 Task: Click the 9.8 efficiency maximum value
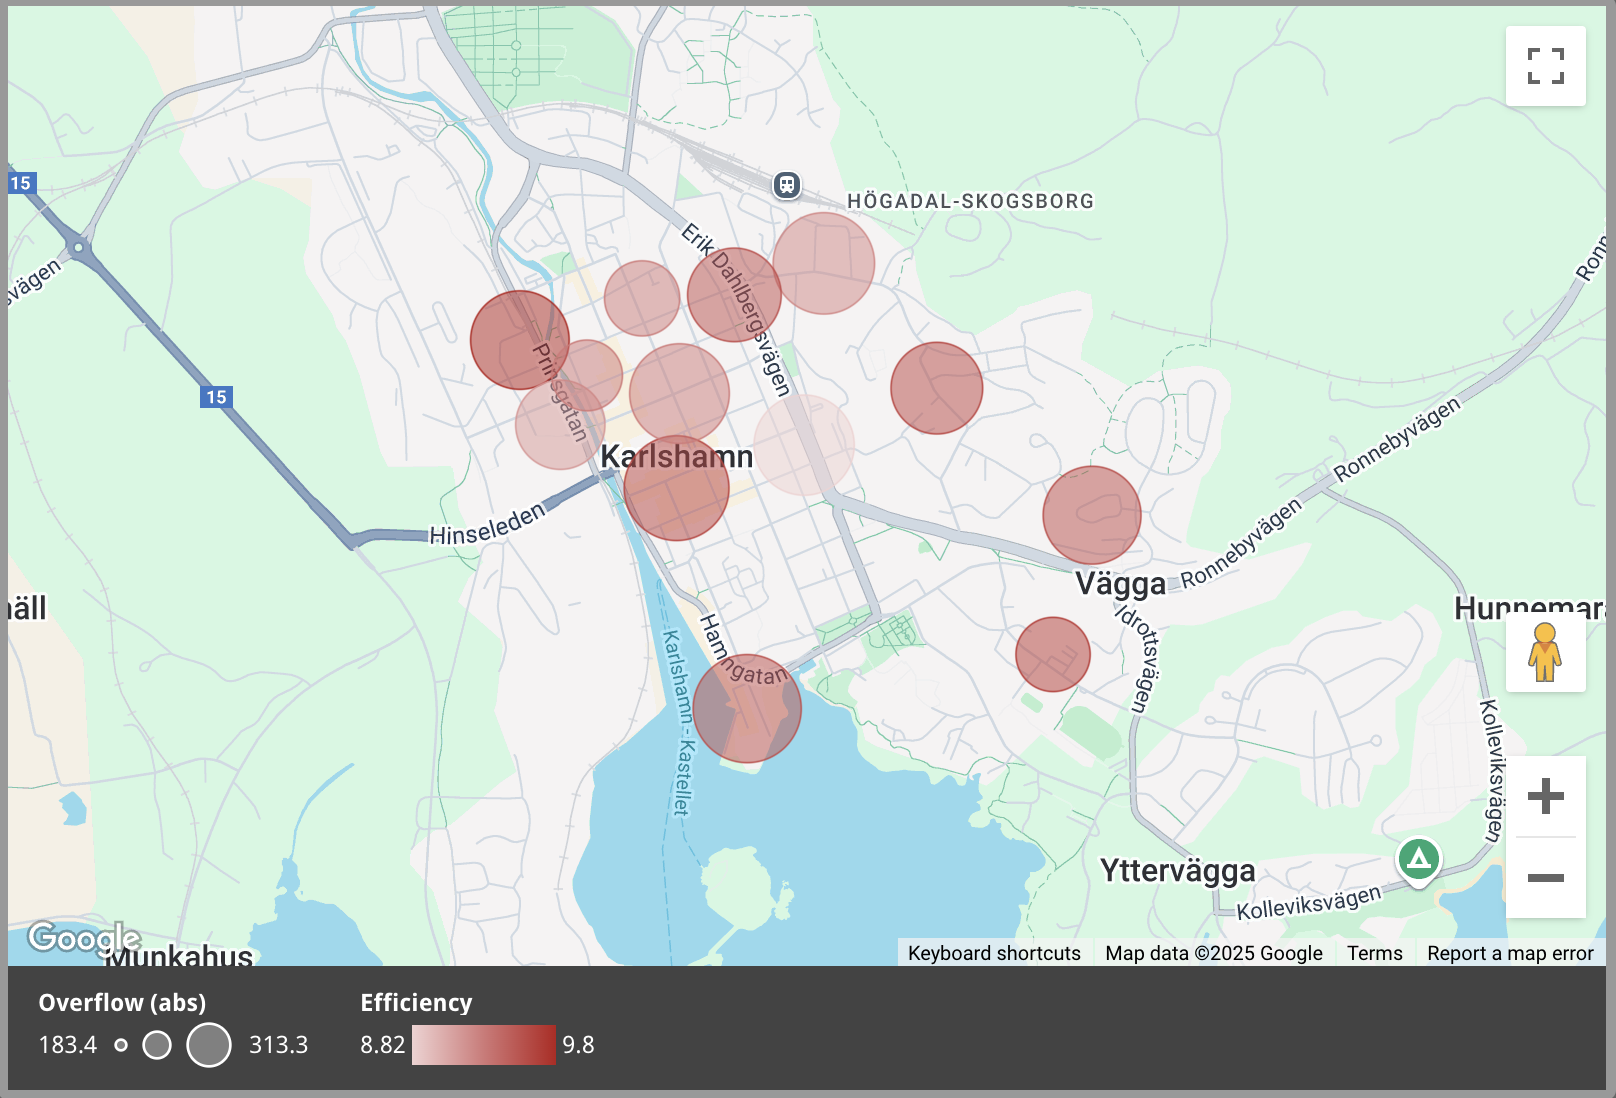(578, 1045)
